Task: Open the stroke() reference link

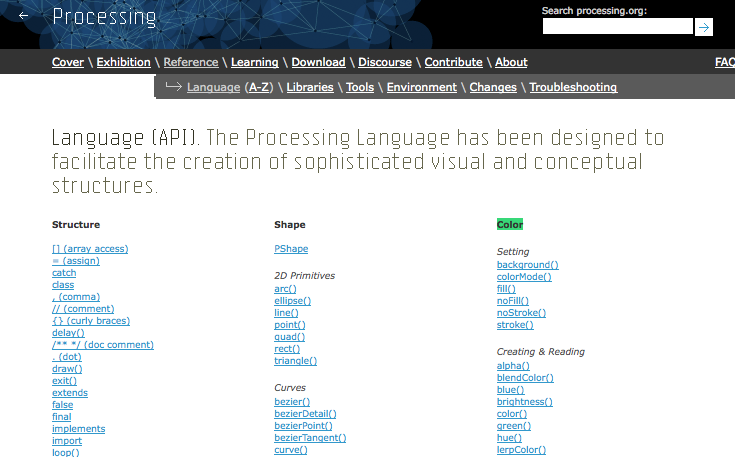Action: tap(515, 325)
